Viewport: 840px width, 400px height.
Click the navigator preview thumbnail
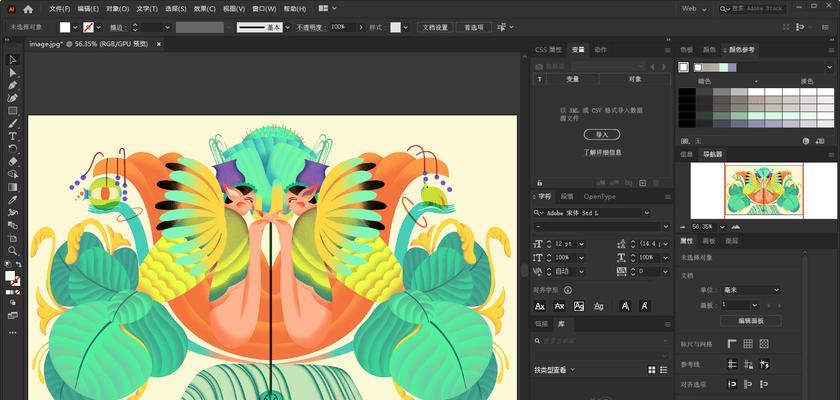click(x=763, y=190)
